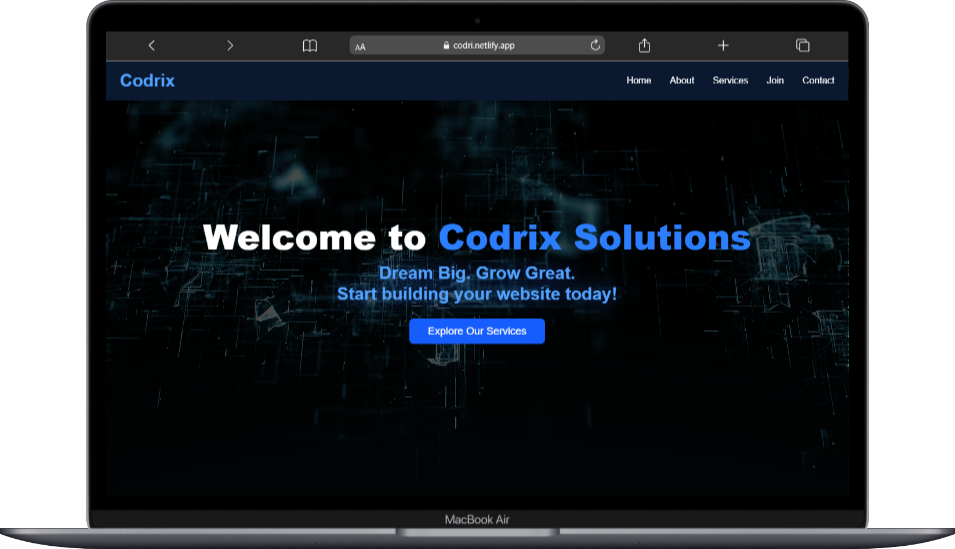Click the blue Codrix Solutions heading text
Image resolution: width=955 pixels, height=549 pixels.
pyautogui.click(x=594, y=238)
